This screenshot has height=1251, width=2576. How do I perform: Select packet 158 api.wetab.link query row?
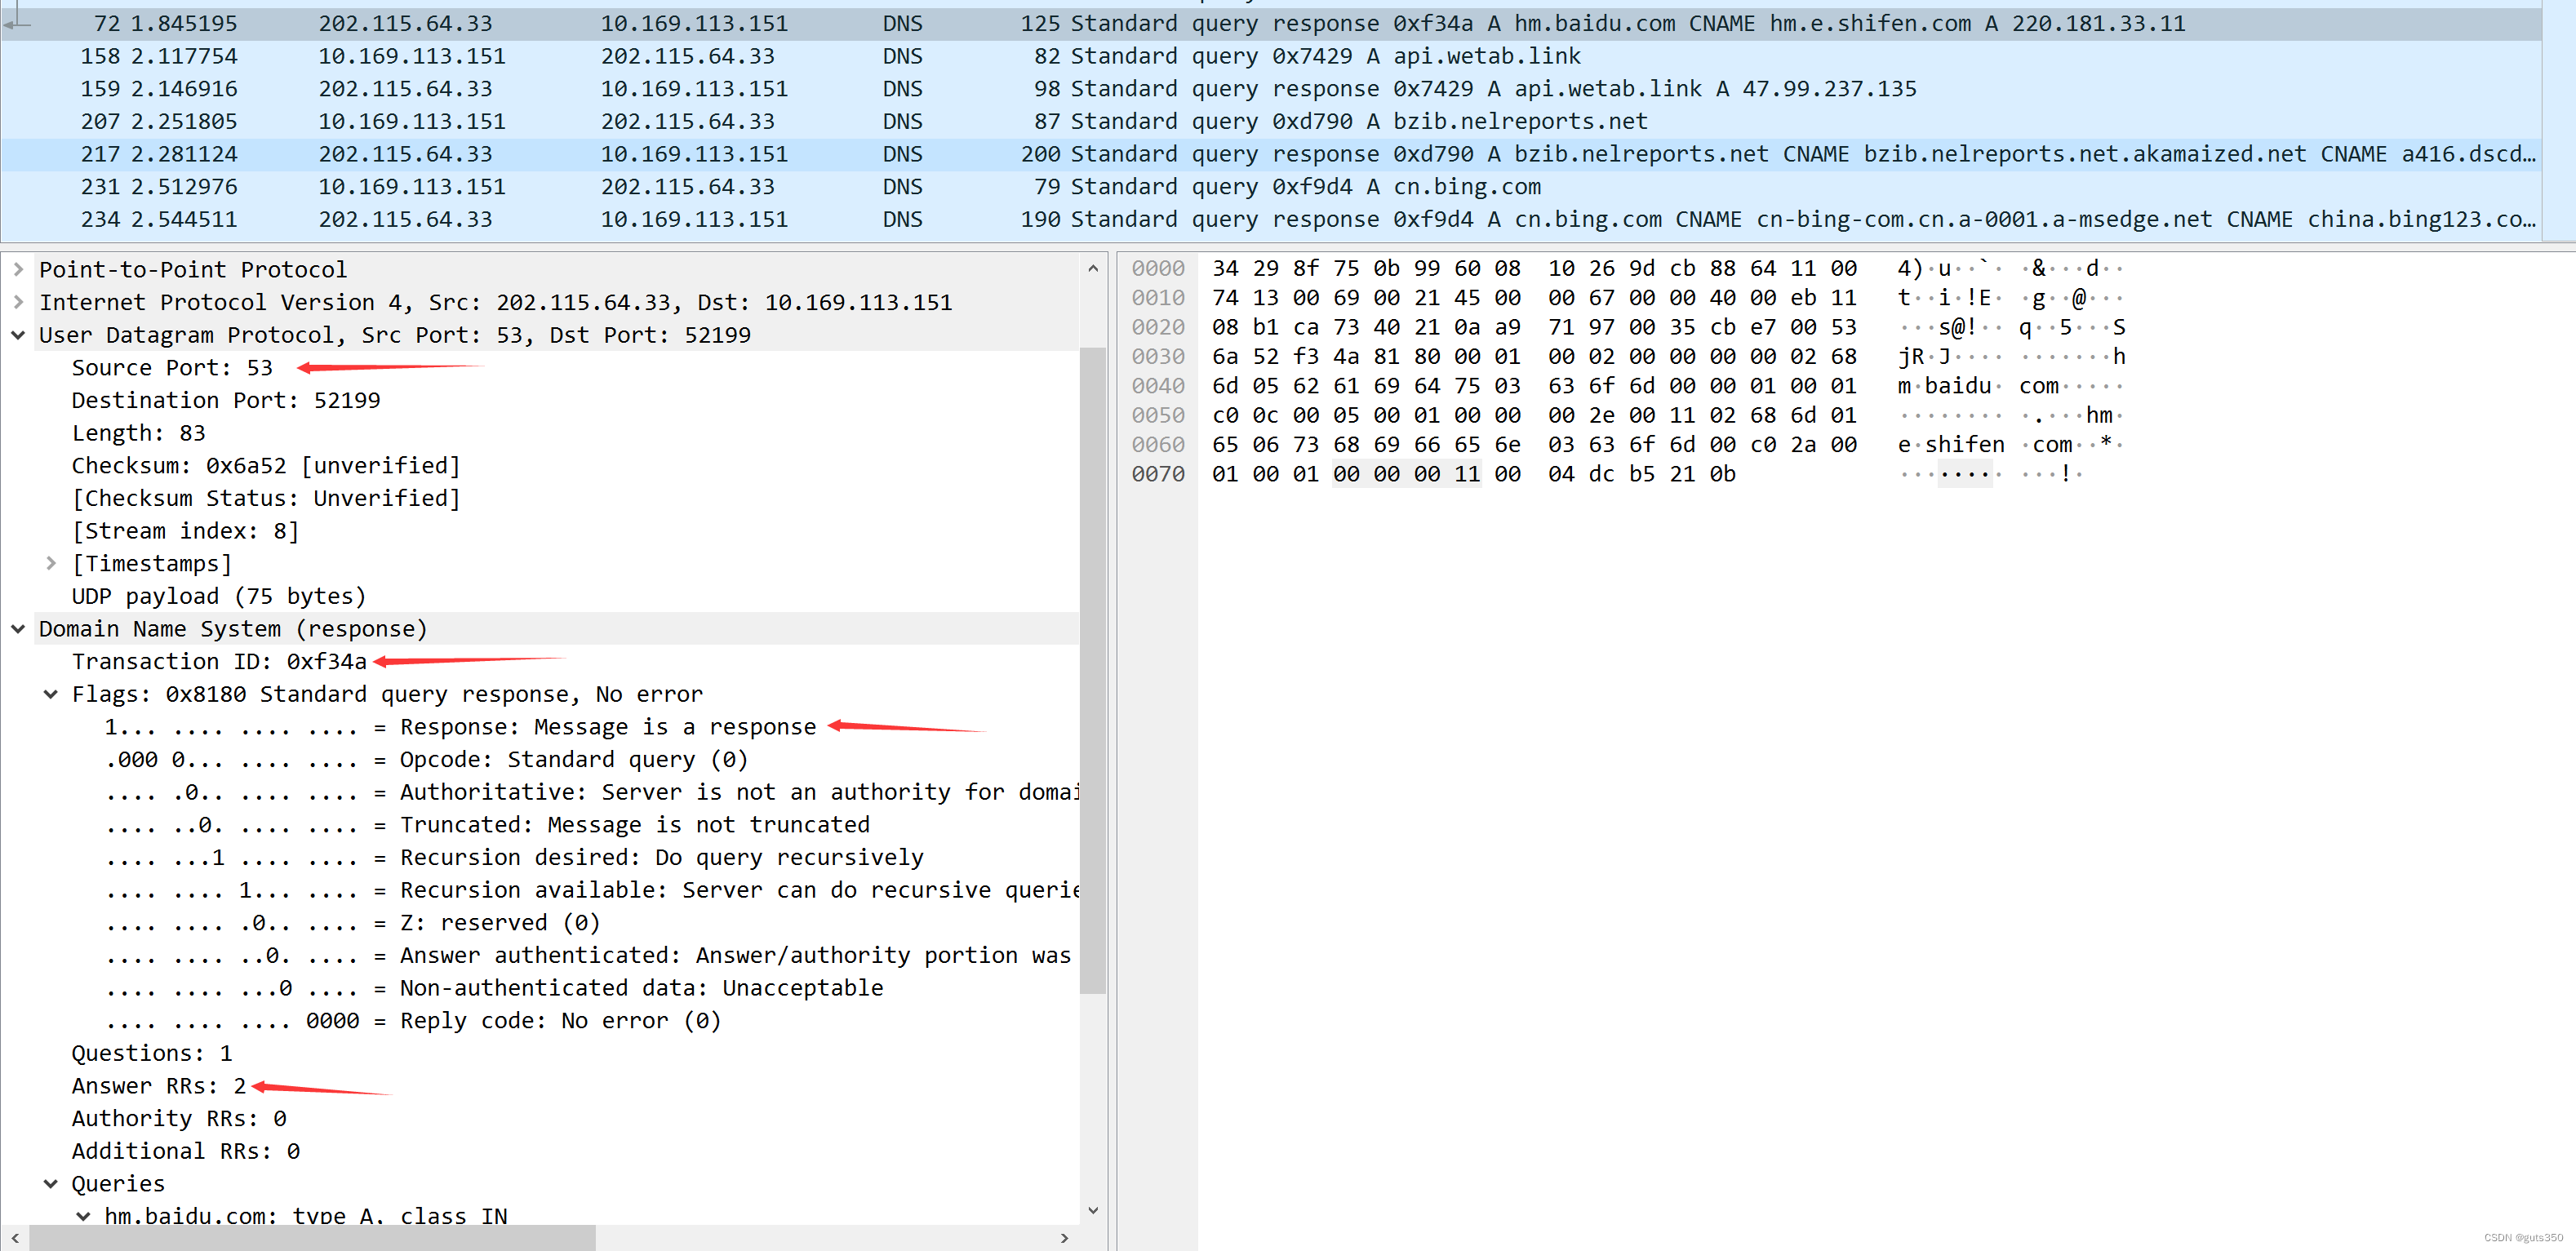pyautogui.click(x=1270, y=56)
